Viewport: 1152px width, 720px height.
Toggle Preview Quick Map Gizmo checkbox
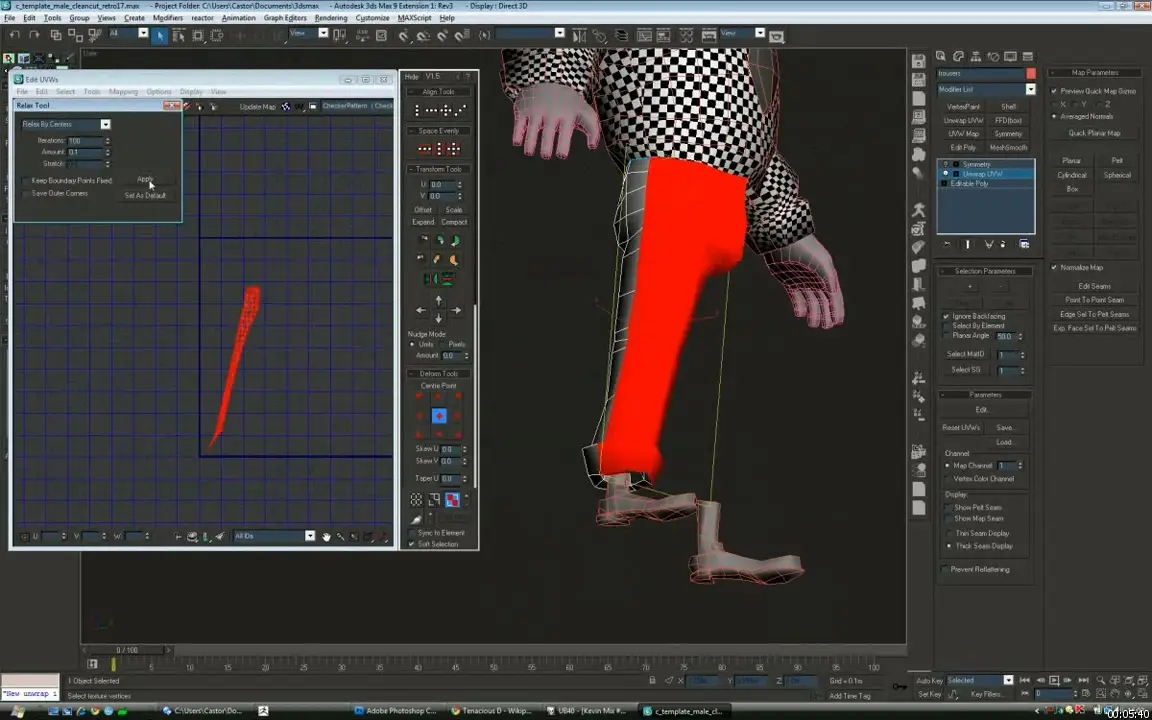[x=1054, y=91]
